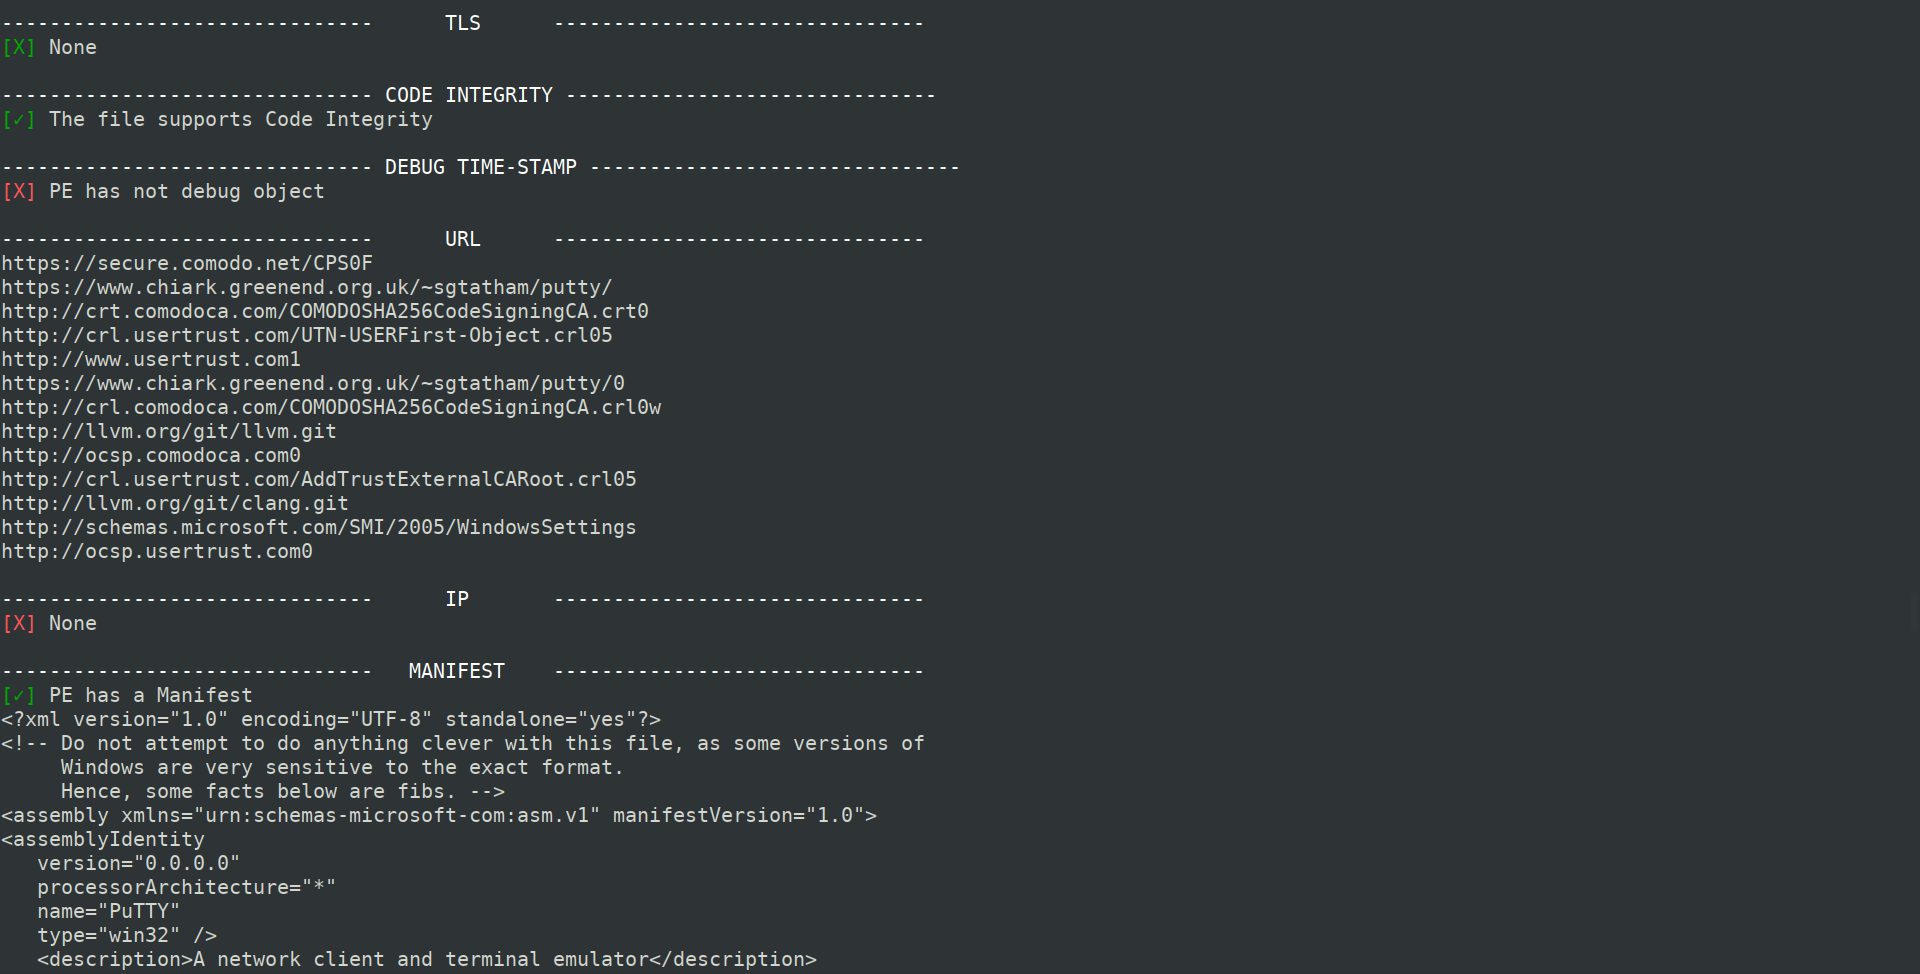Click the COMODOSHA256CodeSigningCA.crt0 URL
1920x974 pixels.
(x=325, y=311)
